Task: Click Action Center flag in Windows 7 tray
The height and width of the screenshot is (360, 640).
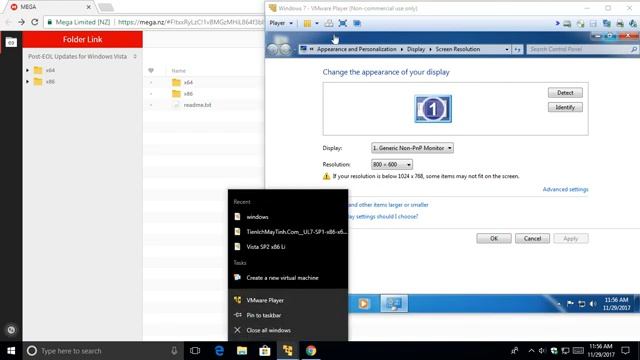Action: [570, 304]
